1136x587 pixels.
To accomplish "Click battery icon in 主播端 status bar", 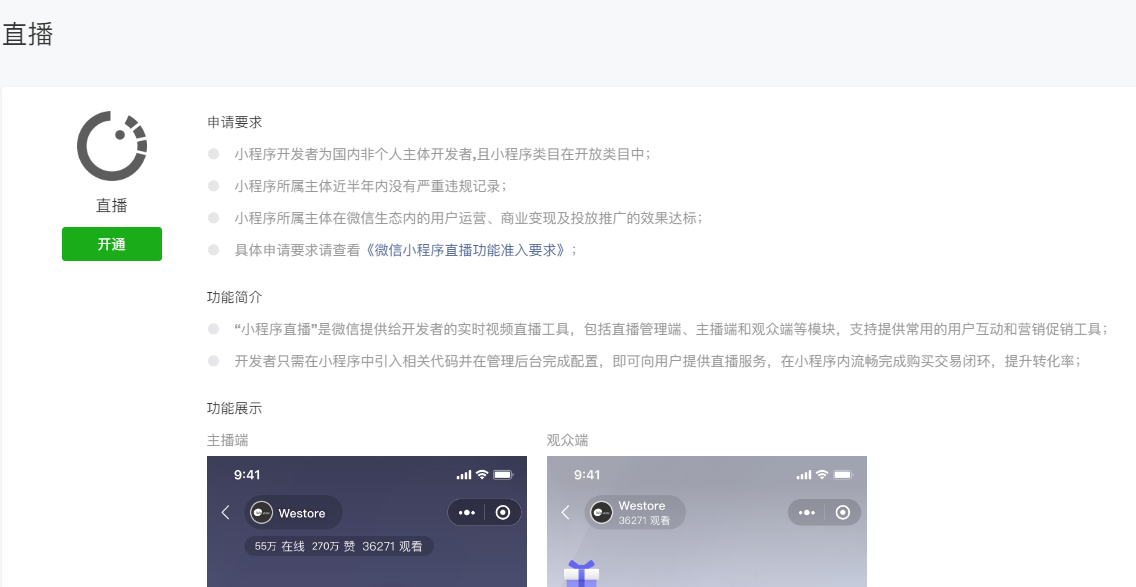I will (503, 475).
